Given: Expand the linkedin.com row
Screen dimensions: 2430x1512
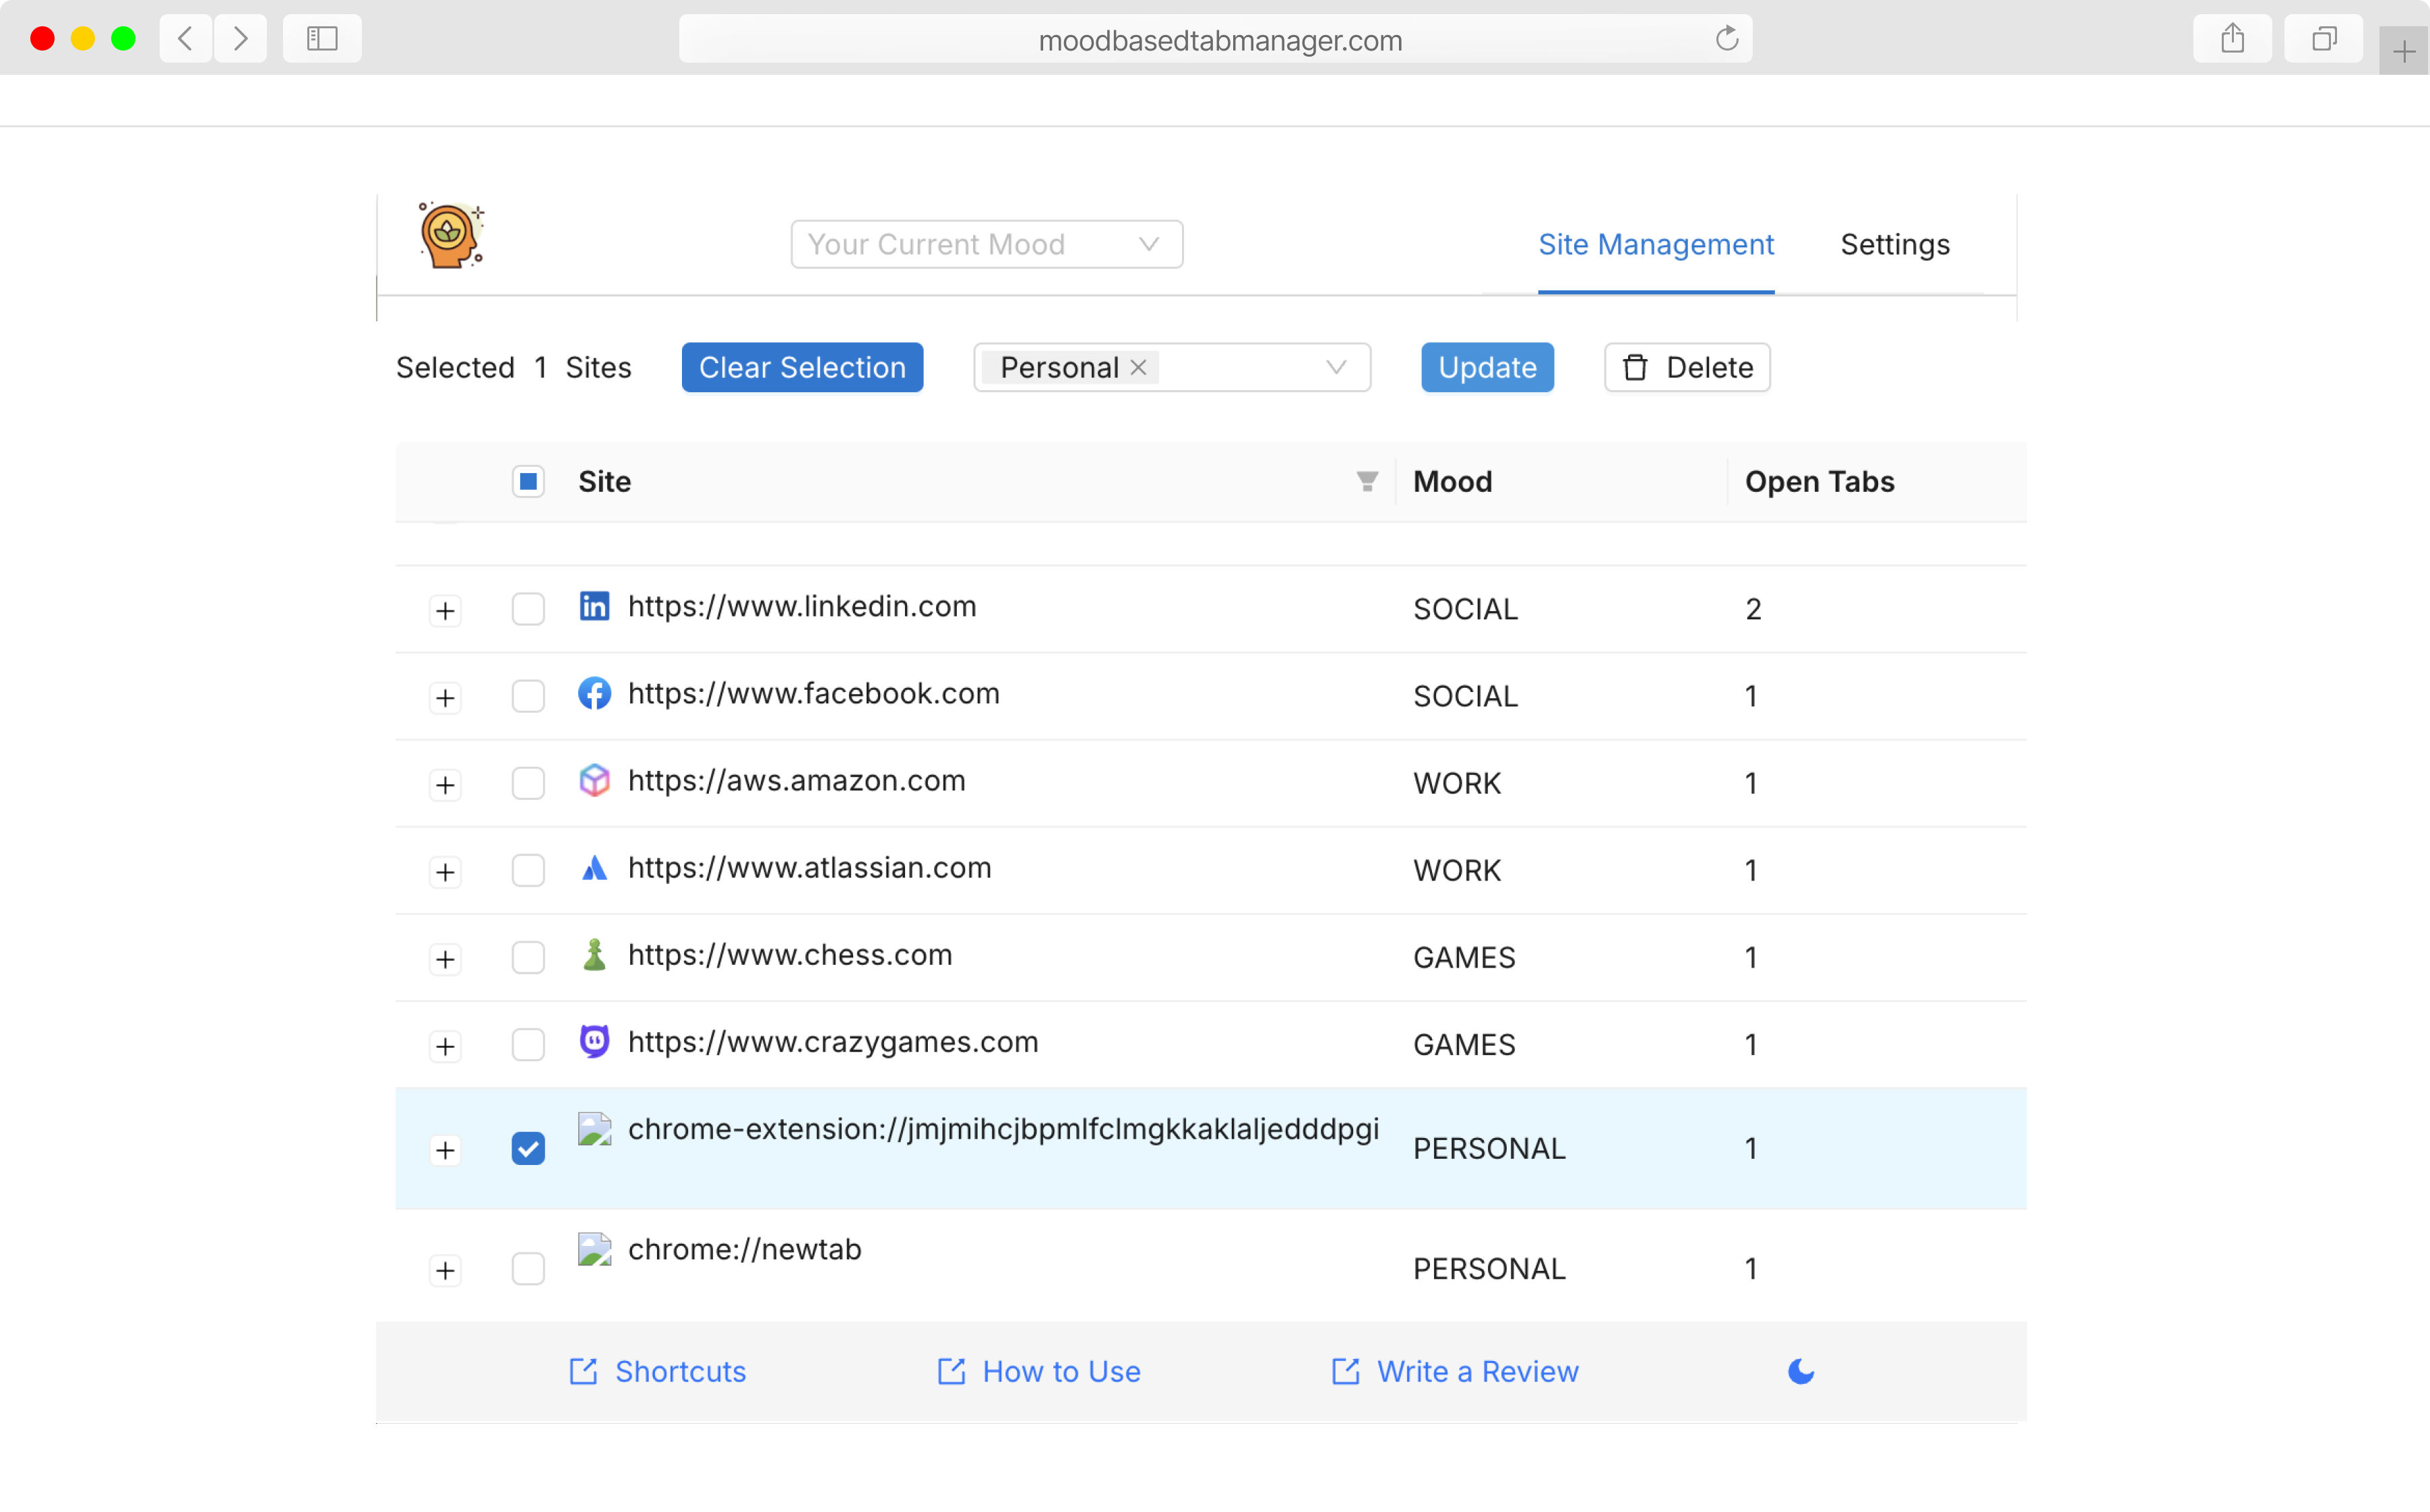Looking at the screenshot, I should coord(445,610).
